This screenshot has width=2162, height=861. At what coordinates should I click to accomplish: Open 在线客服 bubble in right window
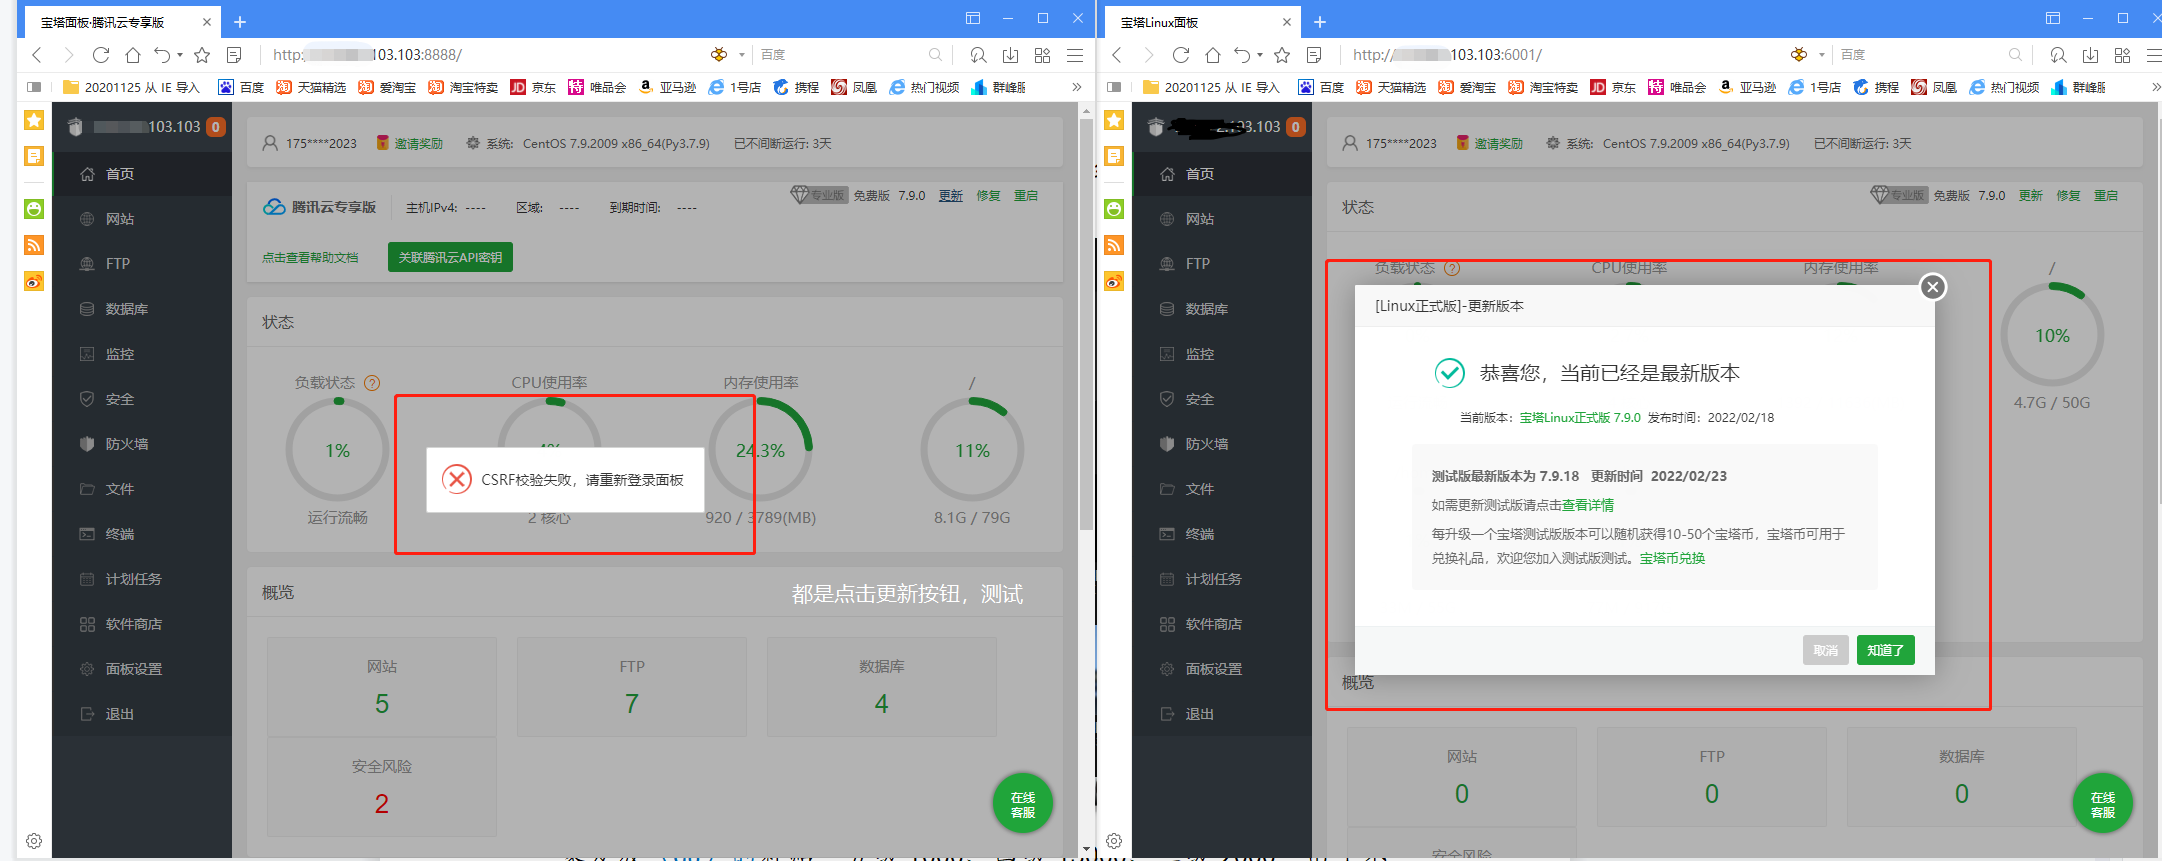(2102, 803)
